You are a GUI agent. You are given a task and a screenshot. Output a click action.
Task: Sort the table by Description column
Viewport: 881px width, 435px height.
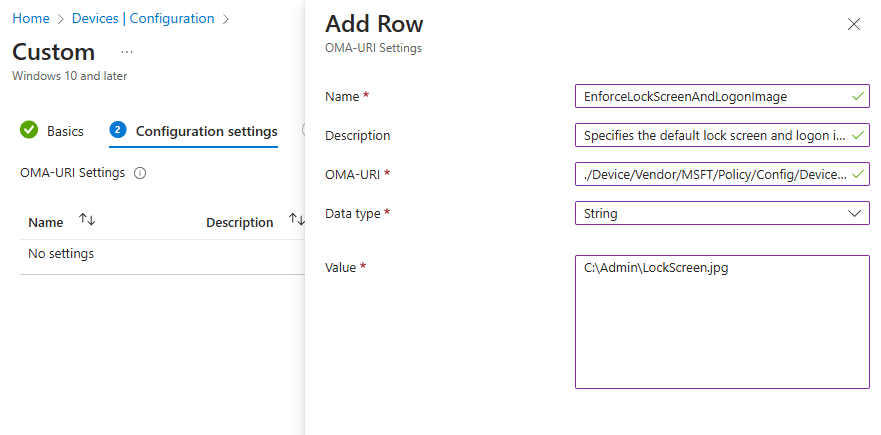pos(297,221)
